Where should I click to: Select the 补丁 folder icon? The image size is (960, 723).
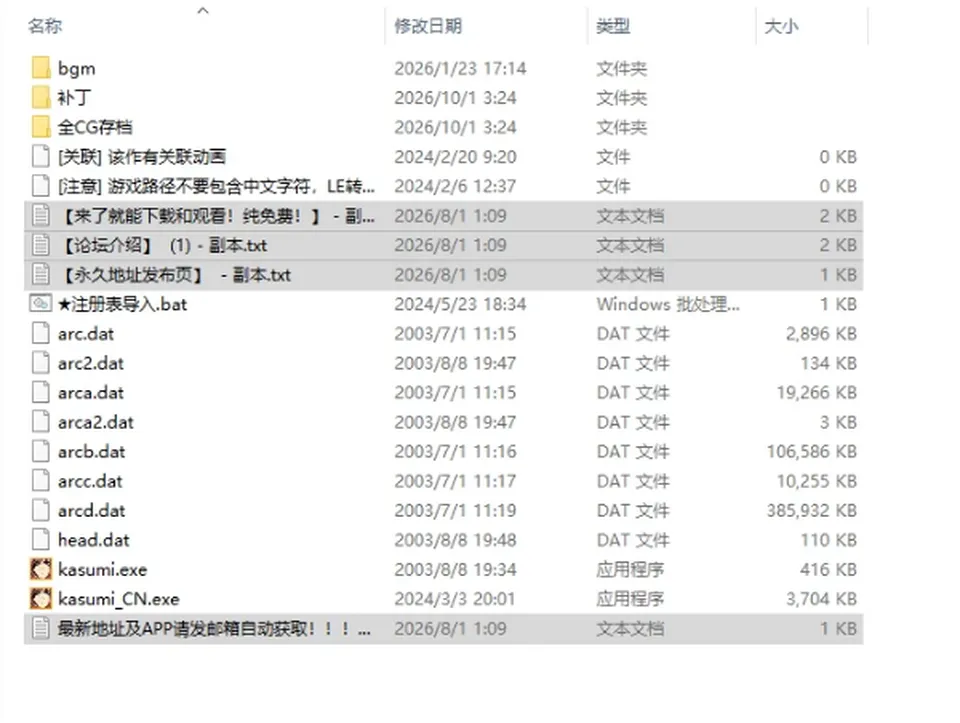pos(41,97)
